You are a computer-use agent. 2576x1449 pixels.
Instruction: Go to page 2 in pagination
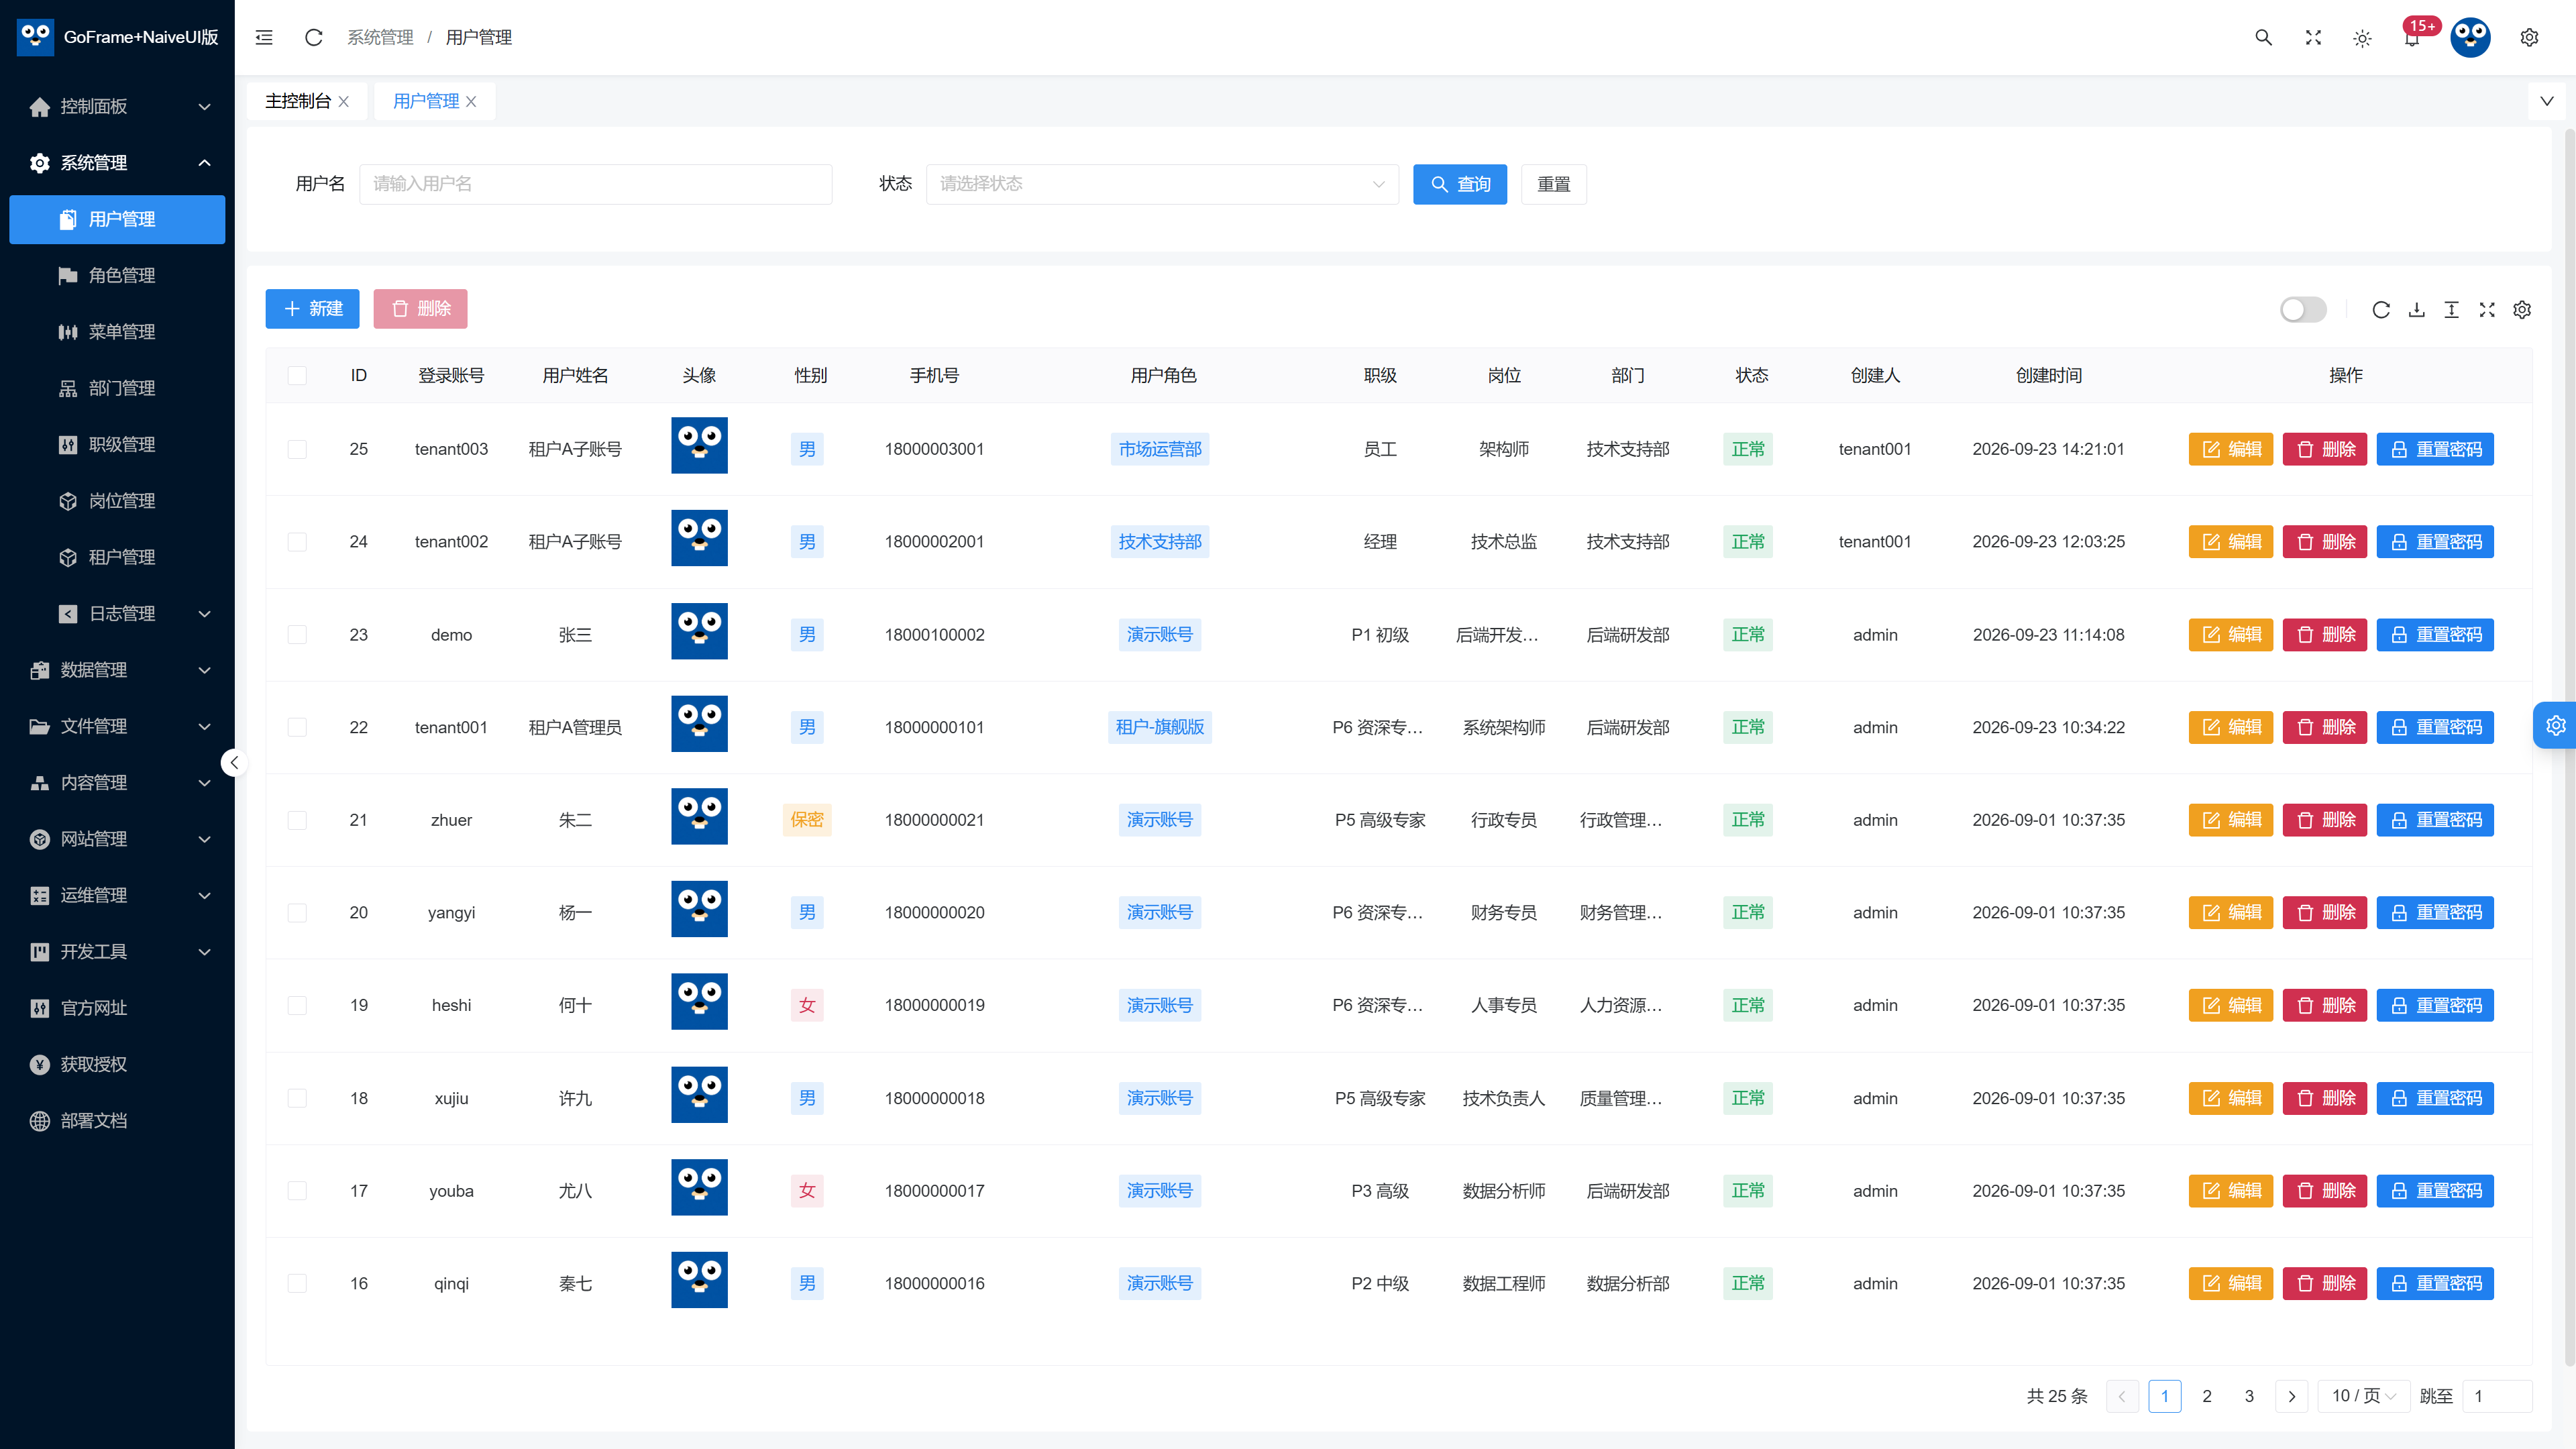(x=2207, y=1396)
